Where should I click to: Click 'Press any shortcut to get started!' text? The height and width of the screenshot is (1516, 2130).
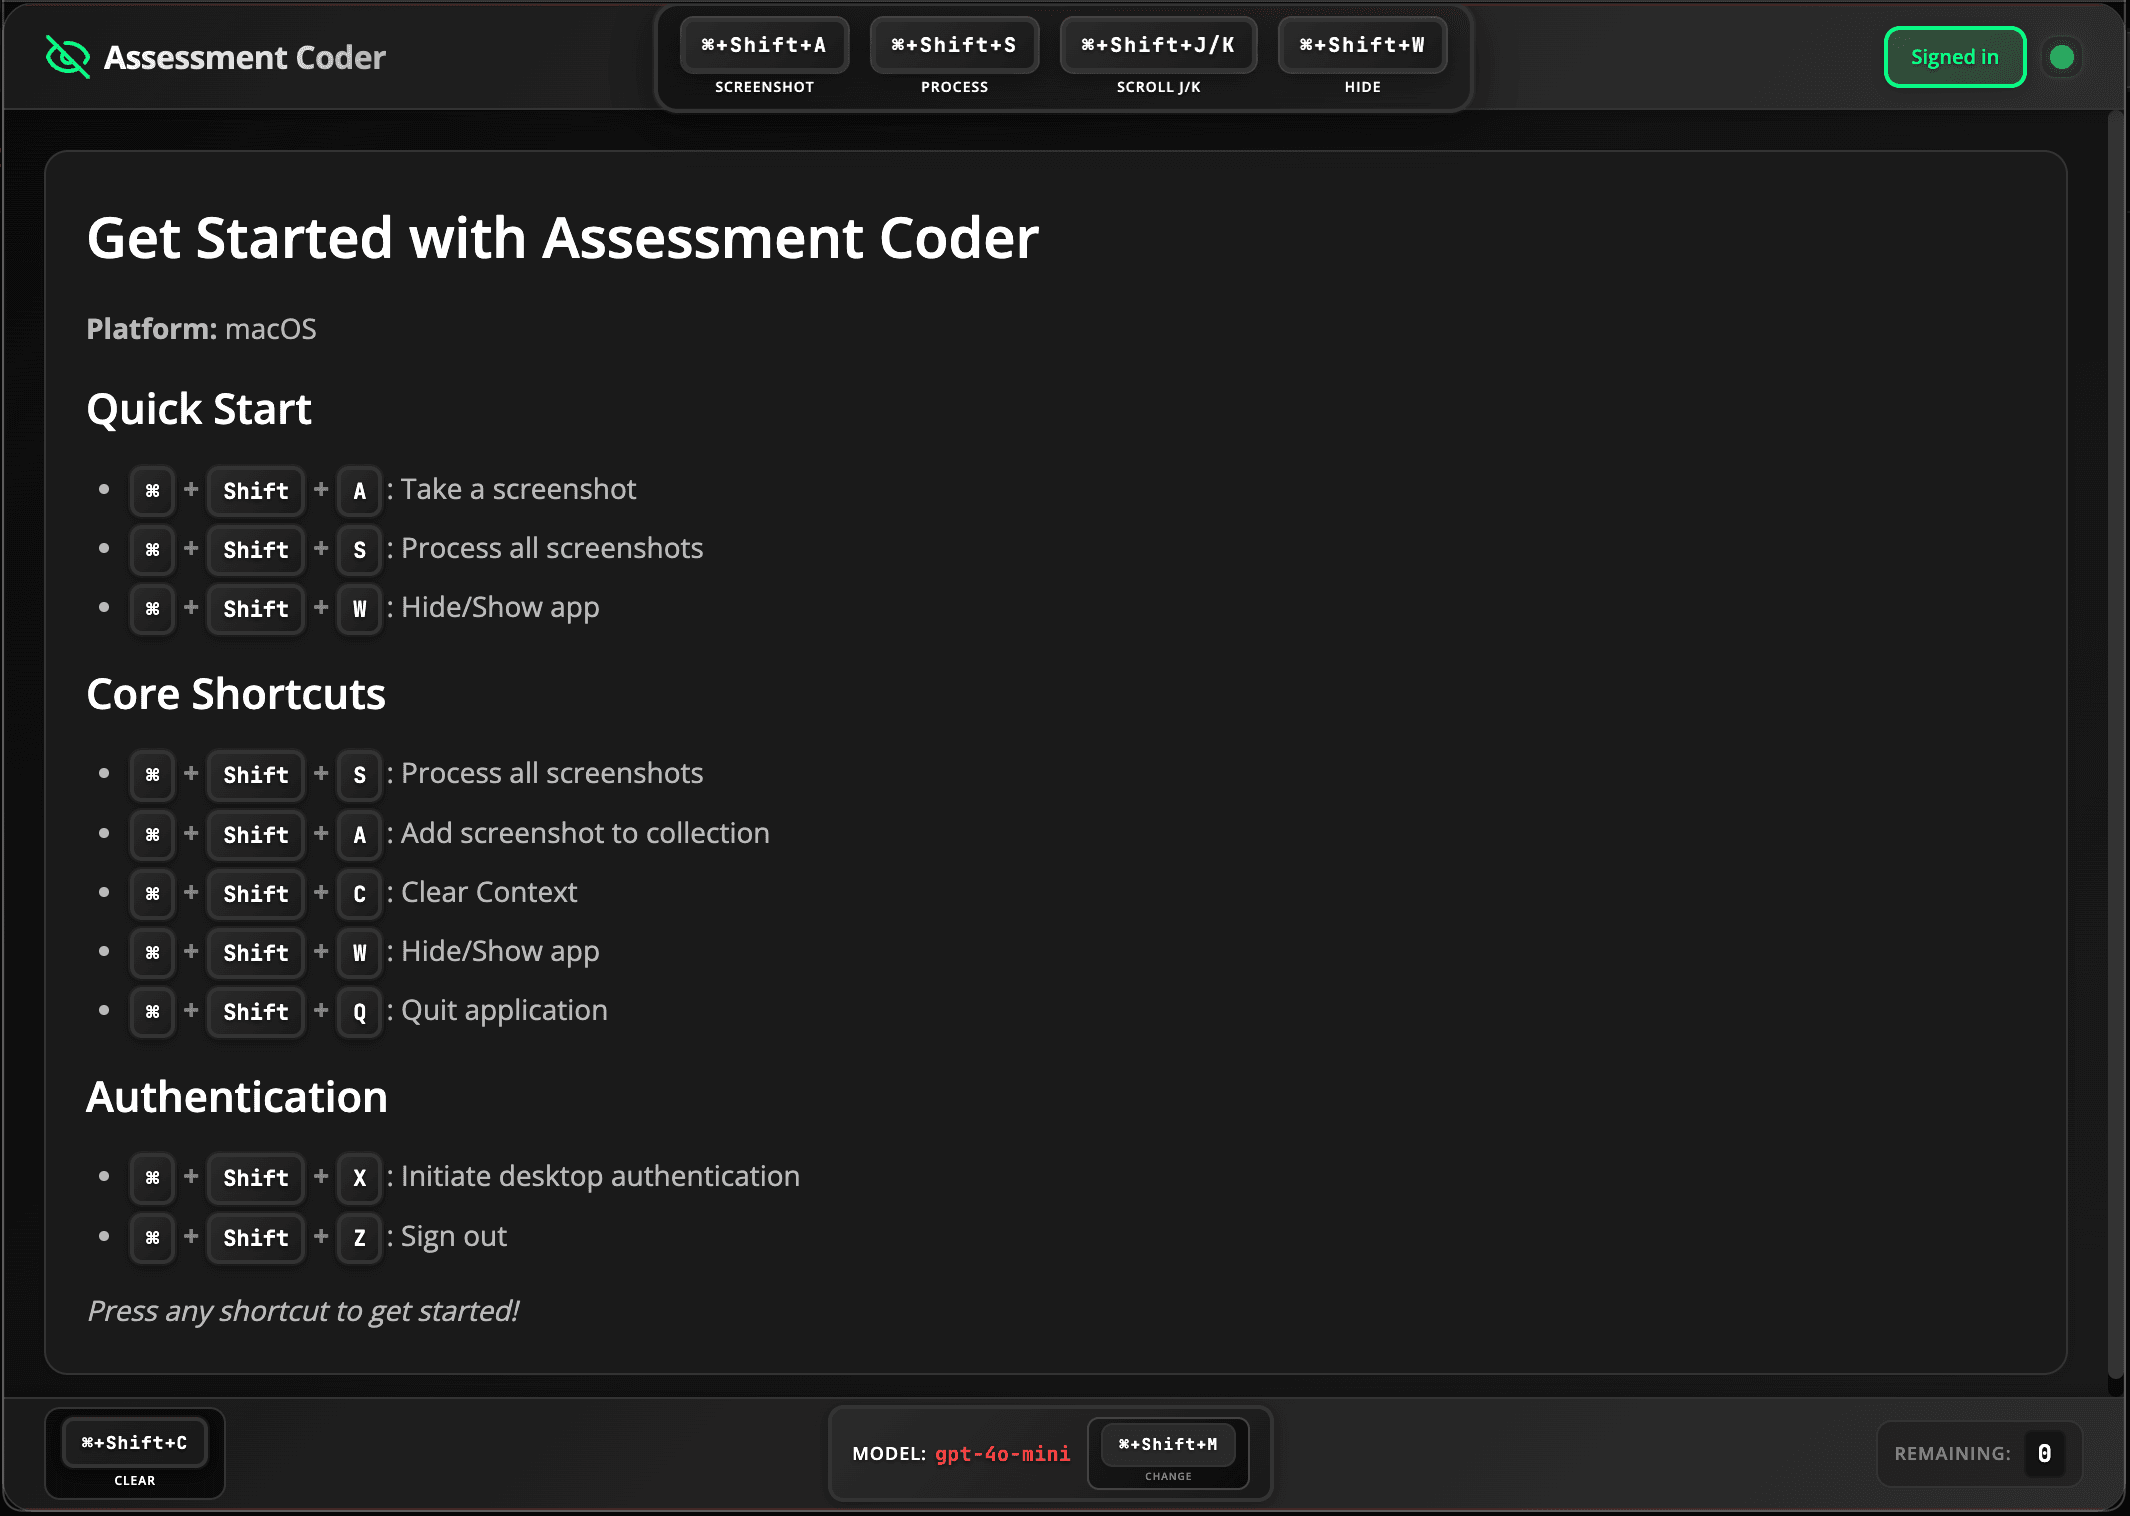coord(303,1311)
